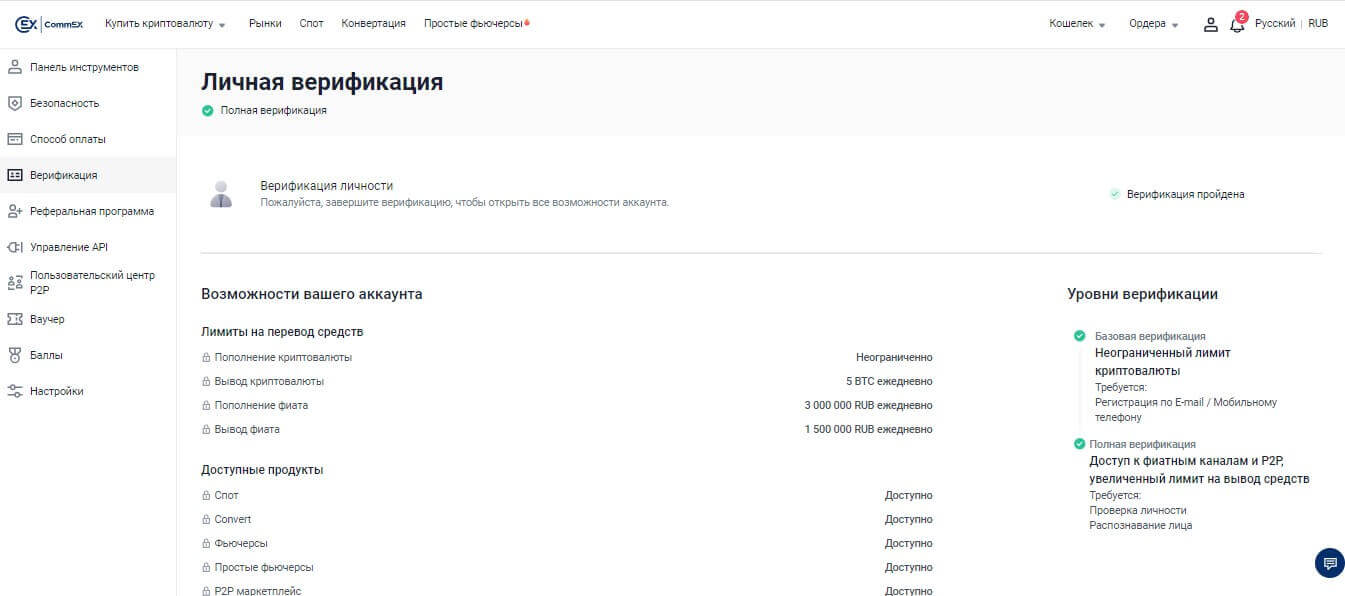1345x596 pixels.
Task: Click the API Management icon in sidebar
Action: tap(15, 247)
